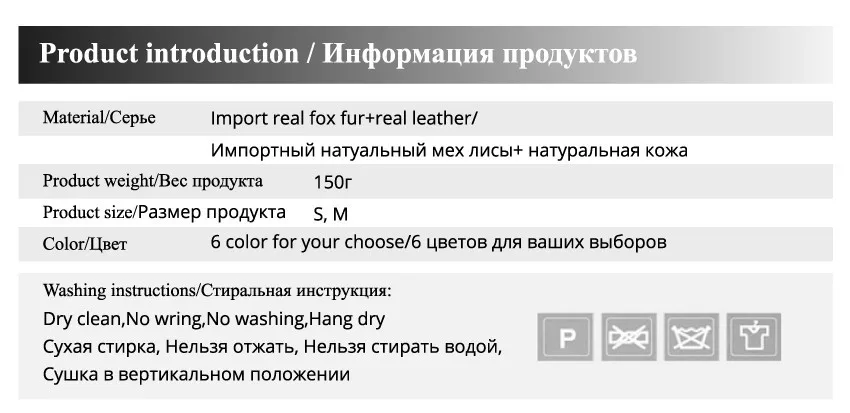Click the dry clean P symbol icon
The width and height of the screenshot is (850, 413).
(565, 337)
